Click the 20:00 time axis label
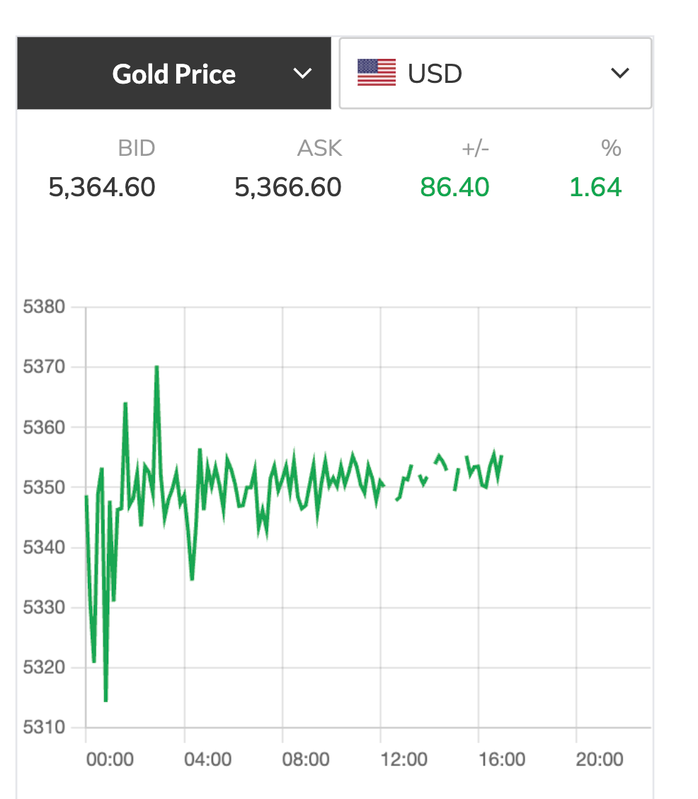Screen dimensions: 698x799 (600, 759)
